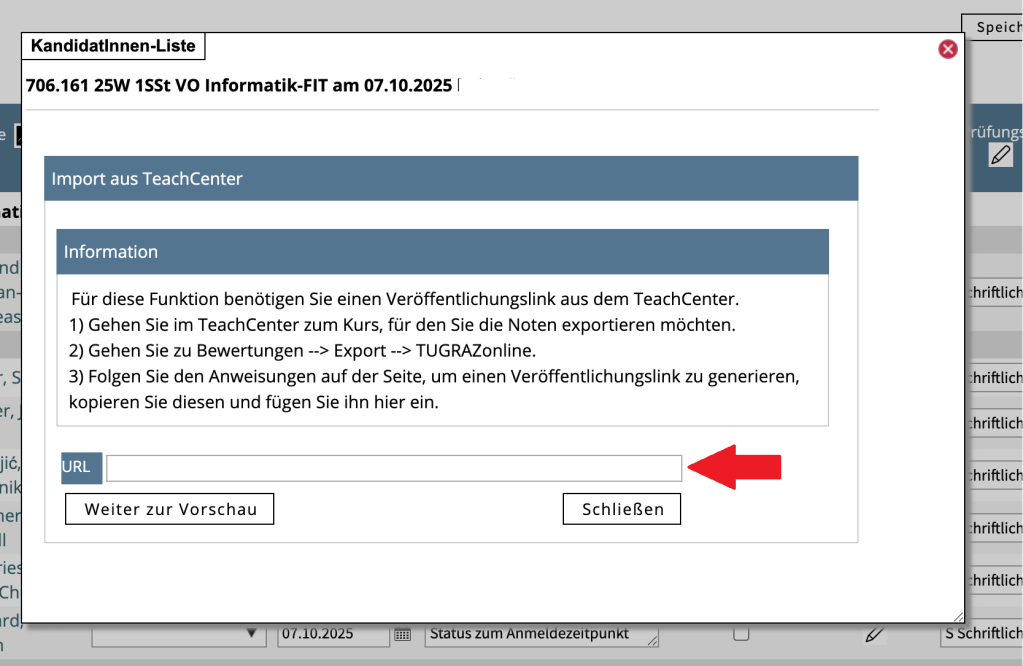
Task: Click the Import aus TeachCenter header bar
Action: [451, 179]
